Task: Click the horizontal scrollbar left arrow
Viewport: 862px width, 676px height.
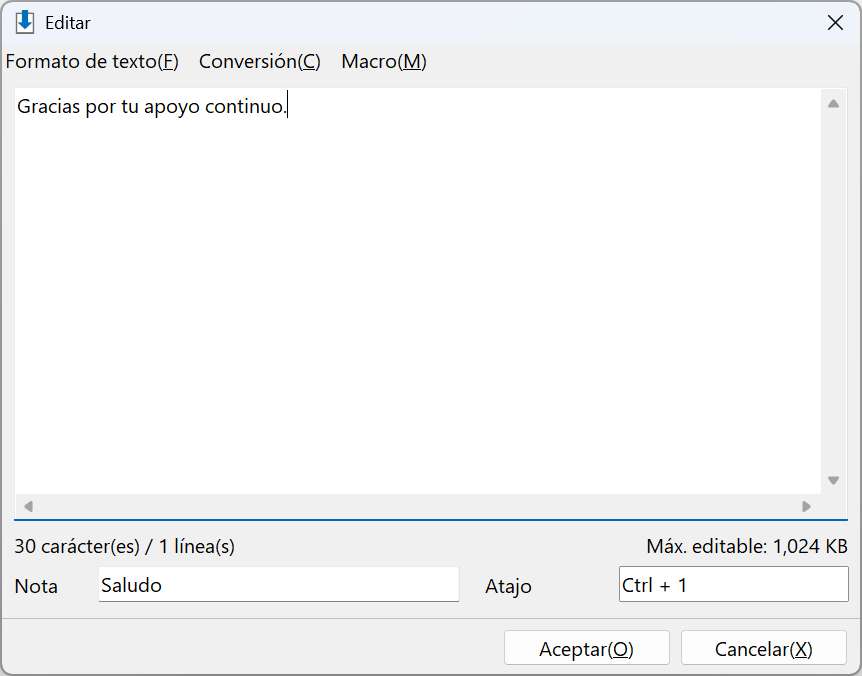Action: 29,506
